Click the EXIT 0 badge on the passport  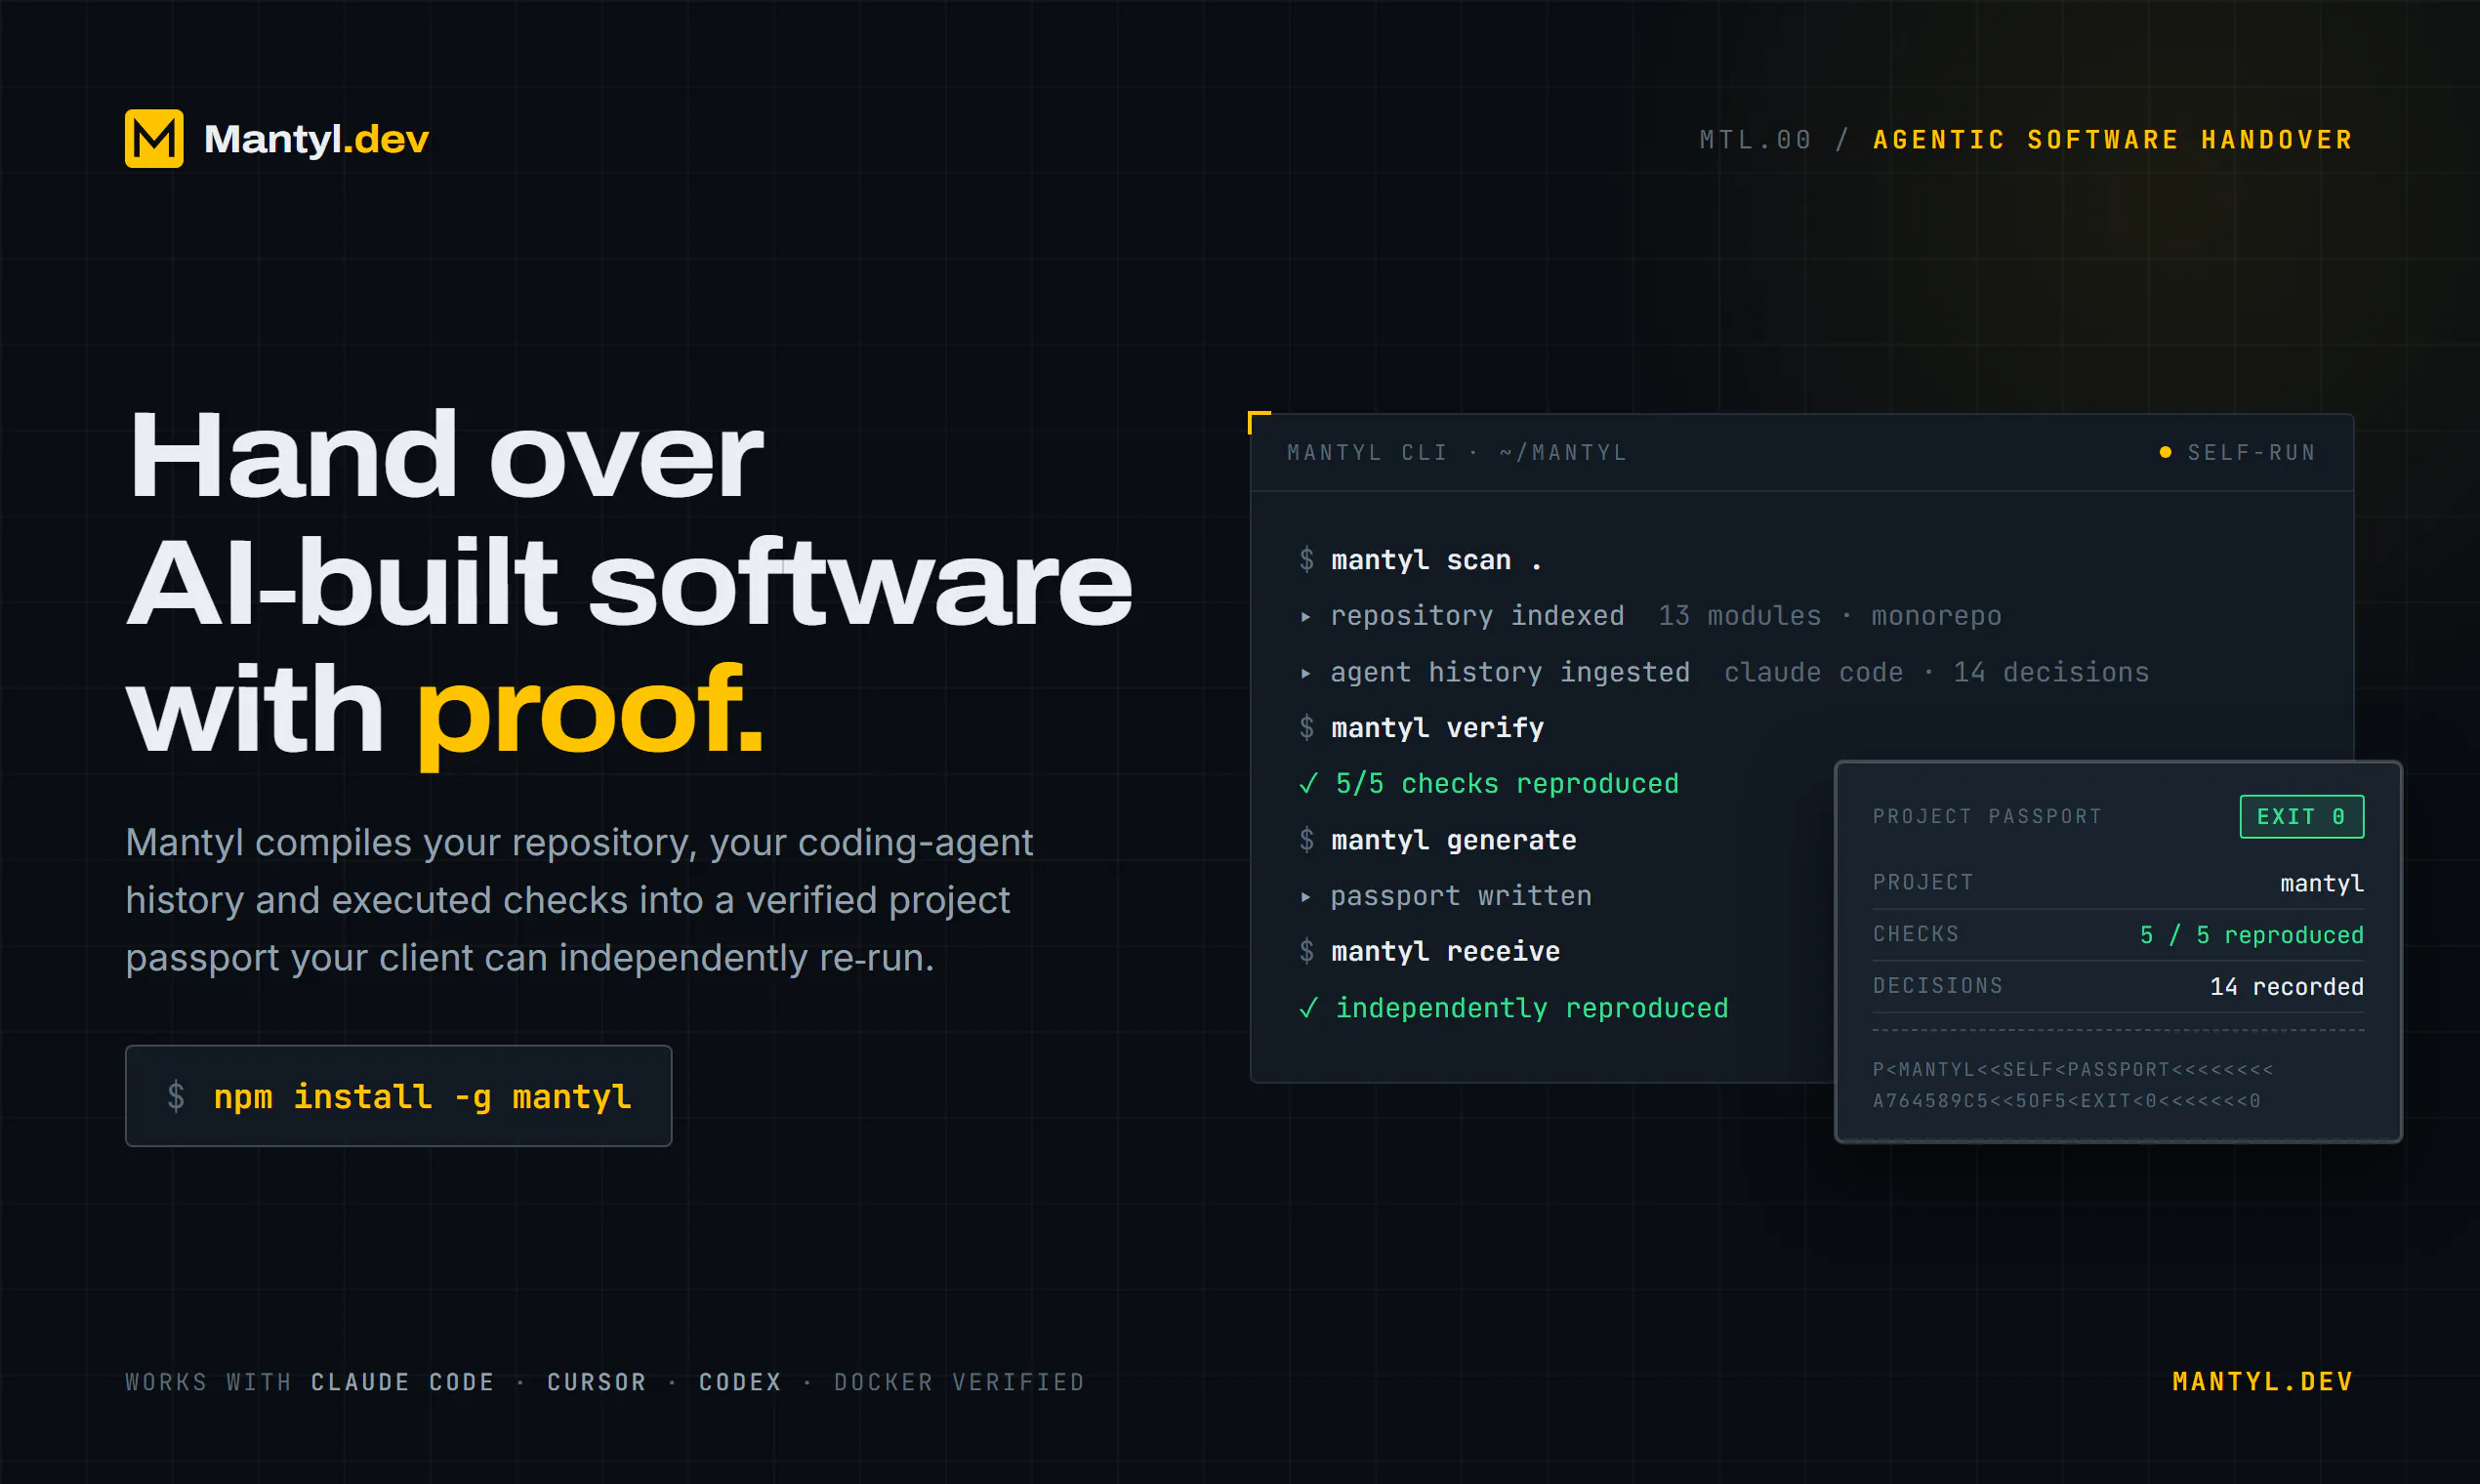(x=2302, y=817)
